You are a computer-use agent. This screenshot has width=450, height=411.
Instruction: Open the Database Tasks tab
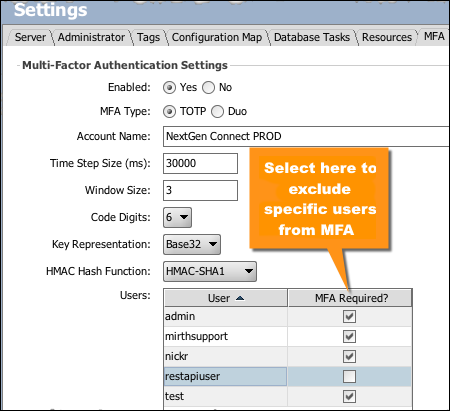(312, 37)
